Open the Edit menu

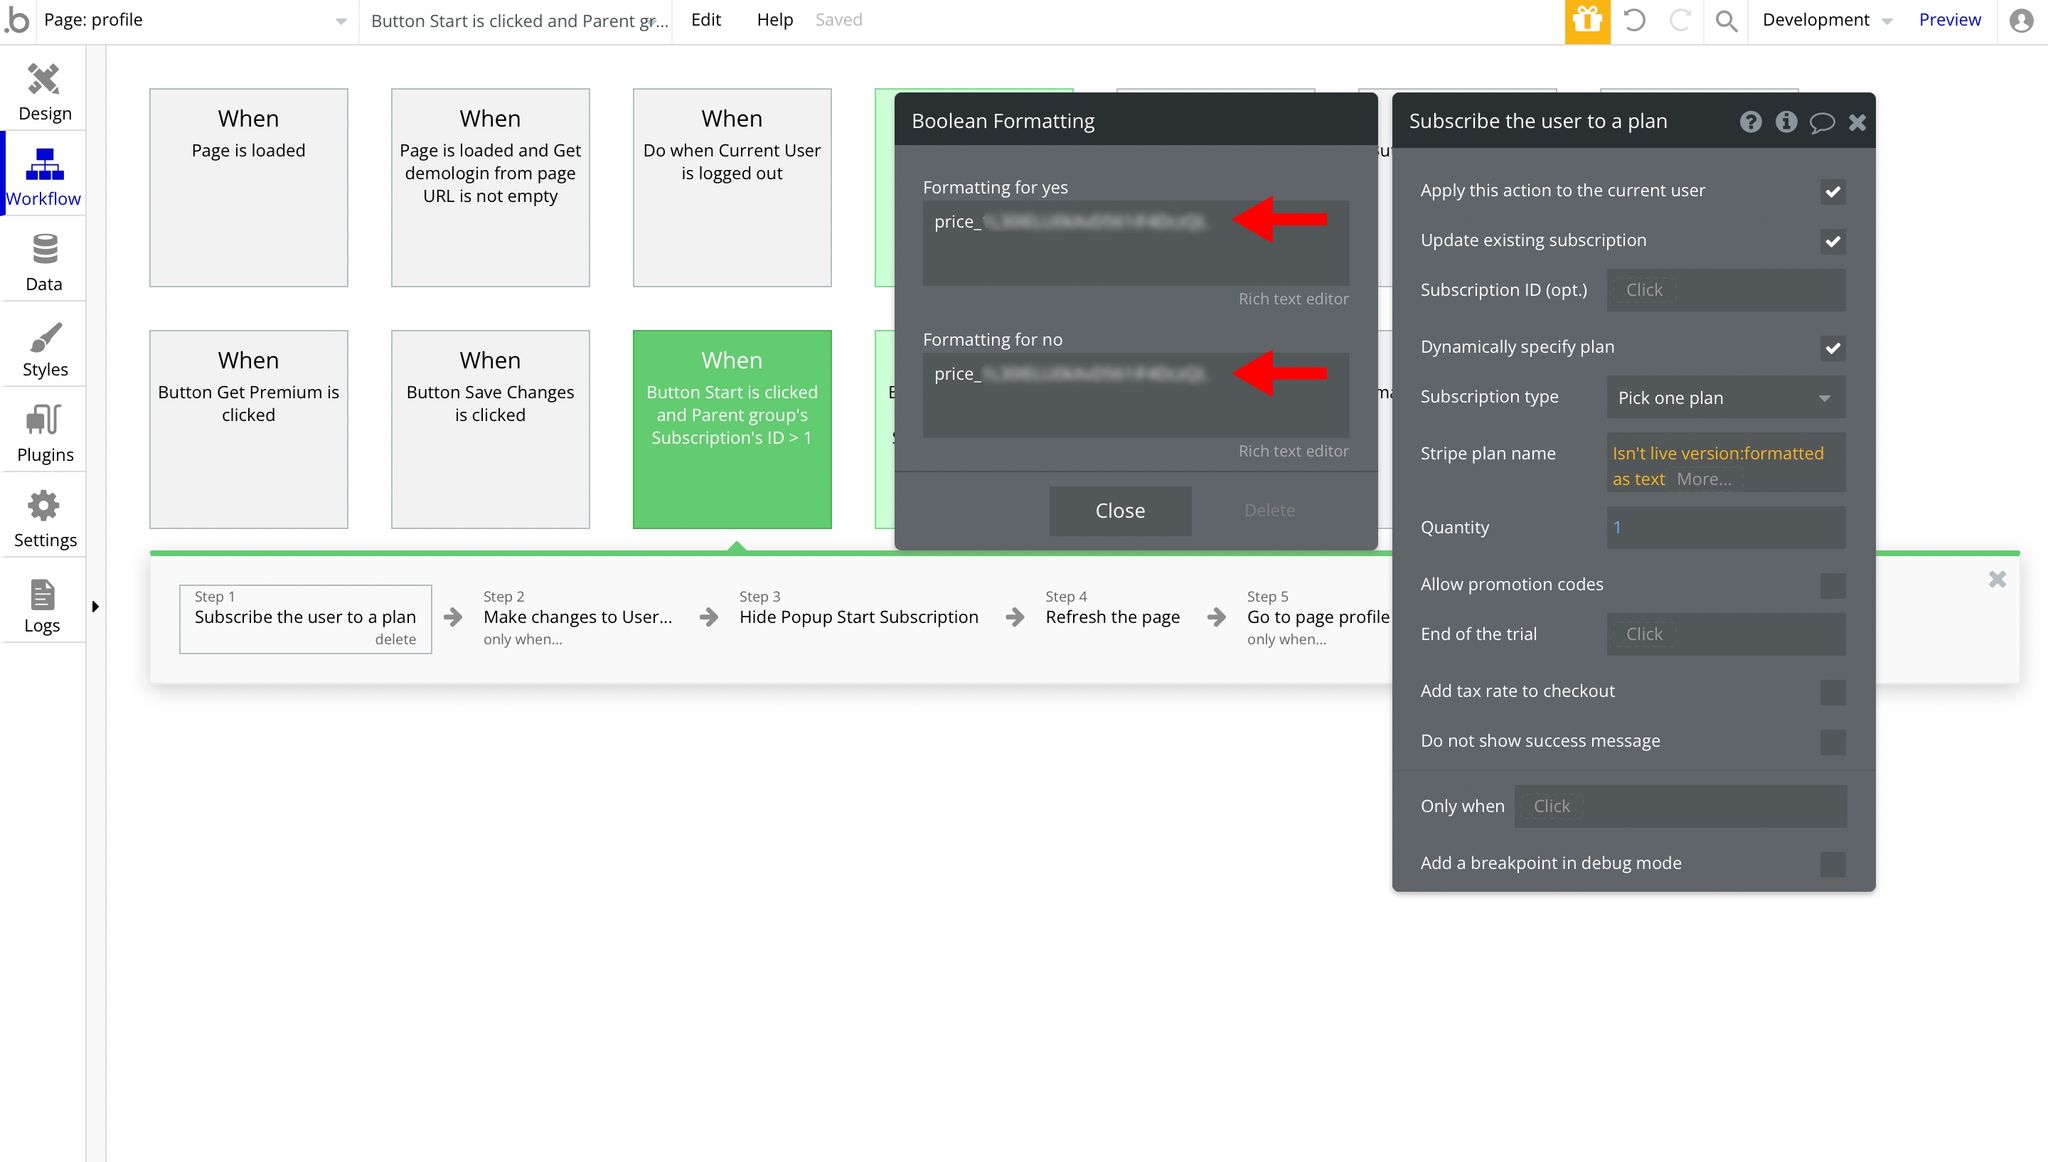[705, 20]
